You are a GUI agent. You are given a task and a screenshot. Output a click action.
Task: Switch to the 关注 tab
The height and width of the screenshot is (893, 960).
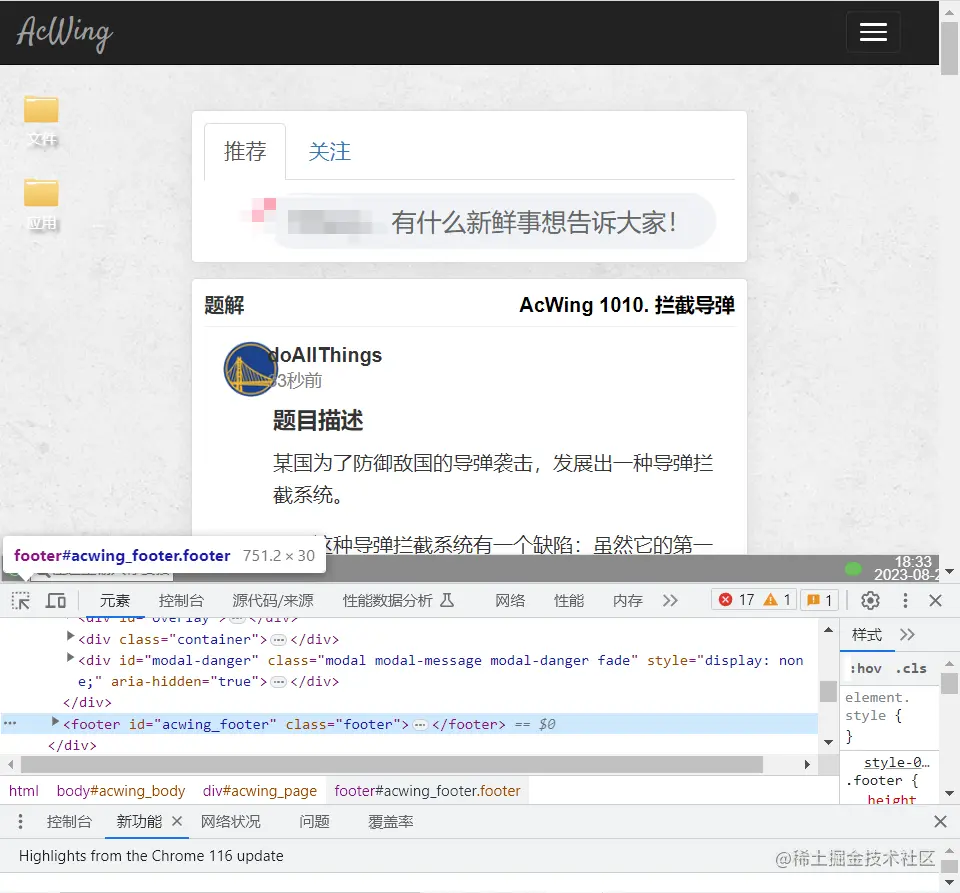click(329, 151)
